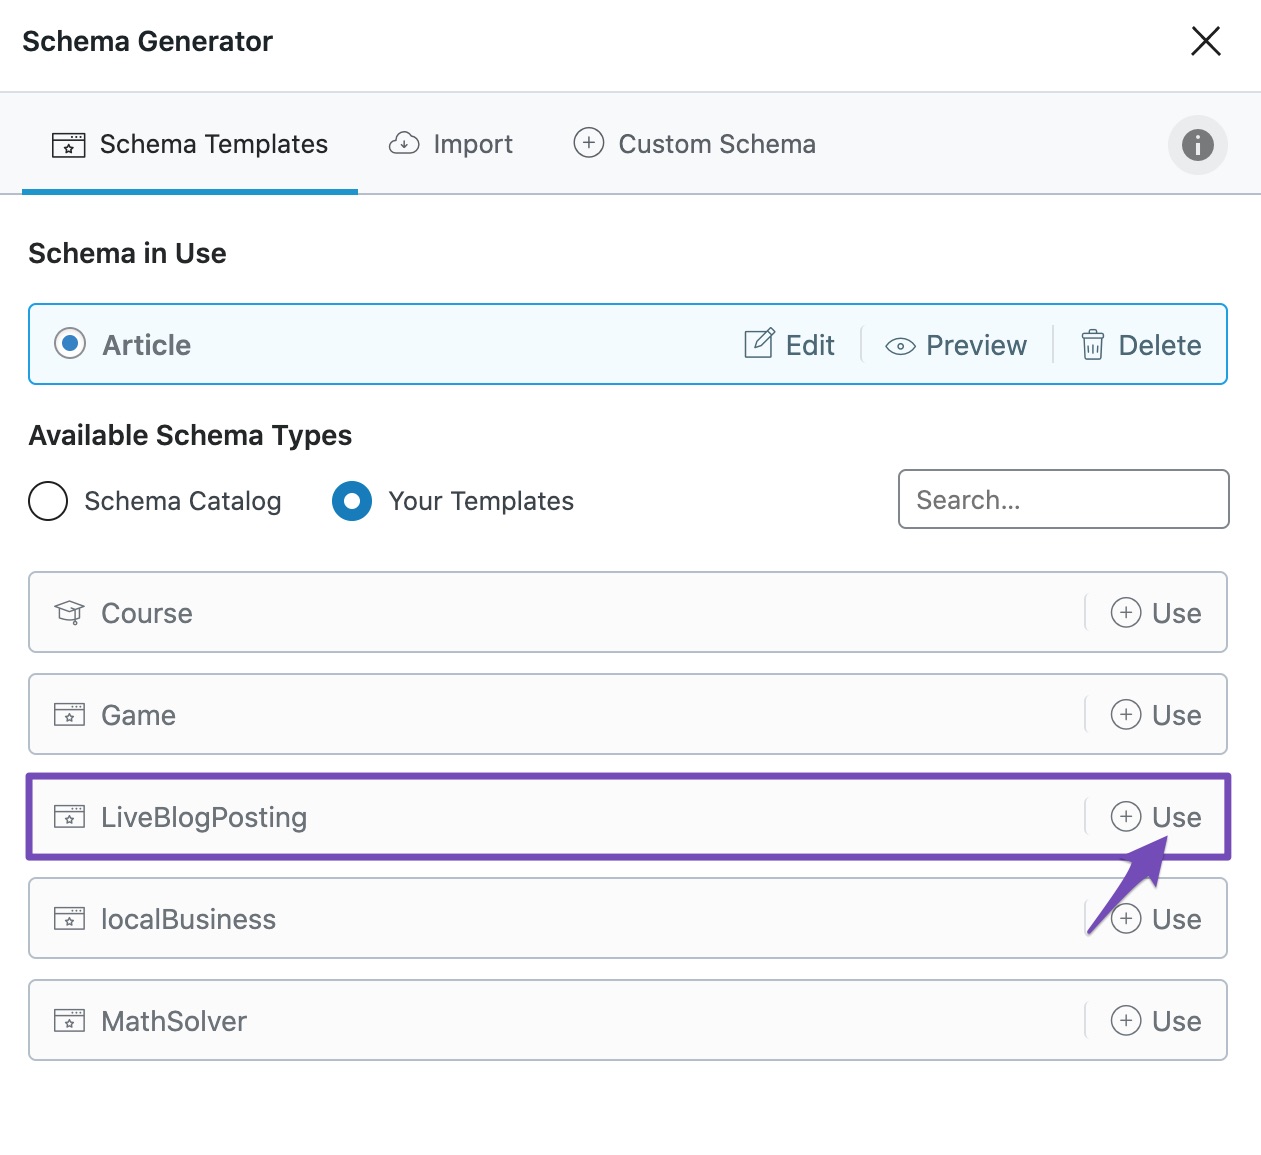Click the Import cloud download icon

tap(404, 143)
